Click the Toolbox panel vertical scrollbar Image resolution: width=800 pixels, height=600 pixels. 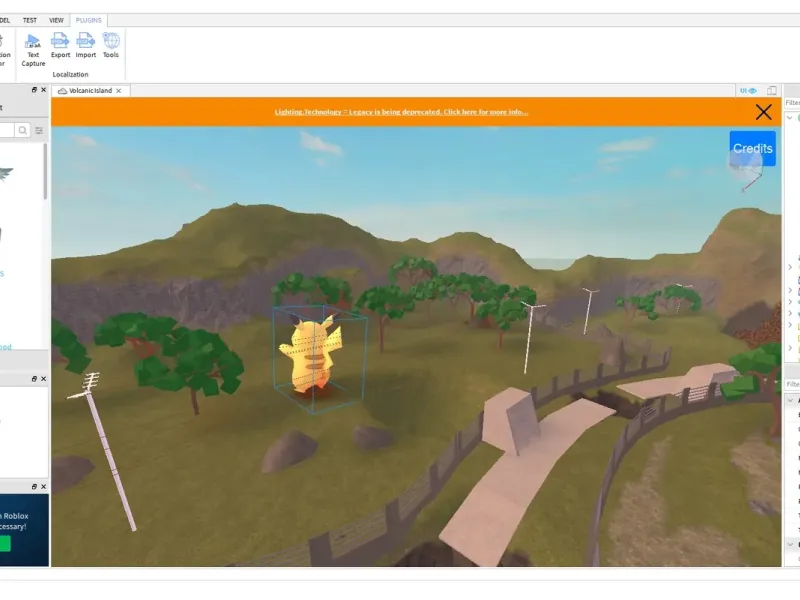[x=45, y=171]
